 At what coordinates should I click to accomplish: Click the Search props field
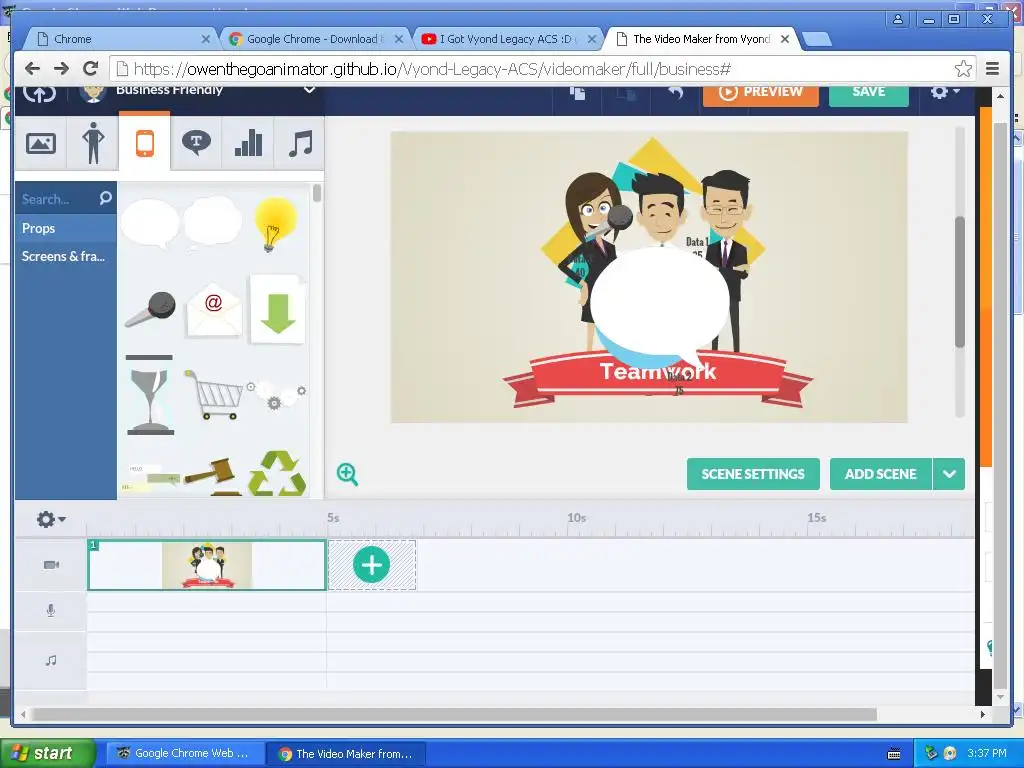tap(56, 199)
